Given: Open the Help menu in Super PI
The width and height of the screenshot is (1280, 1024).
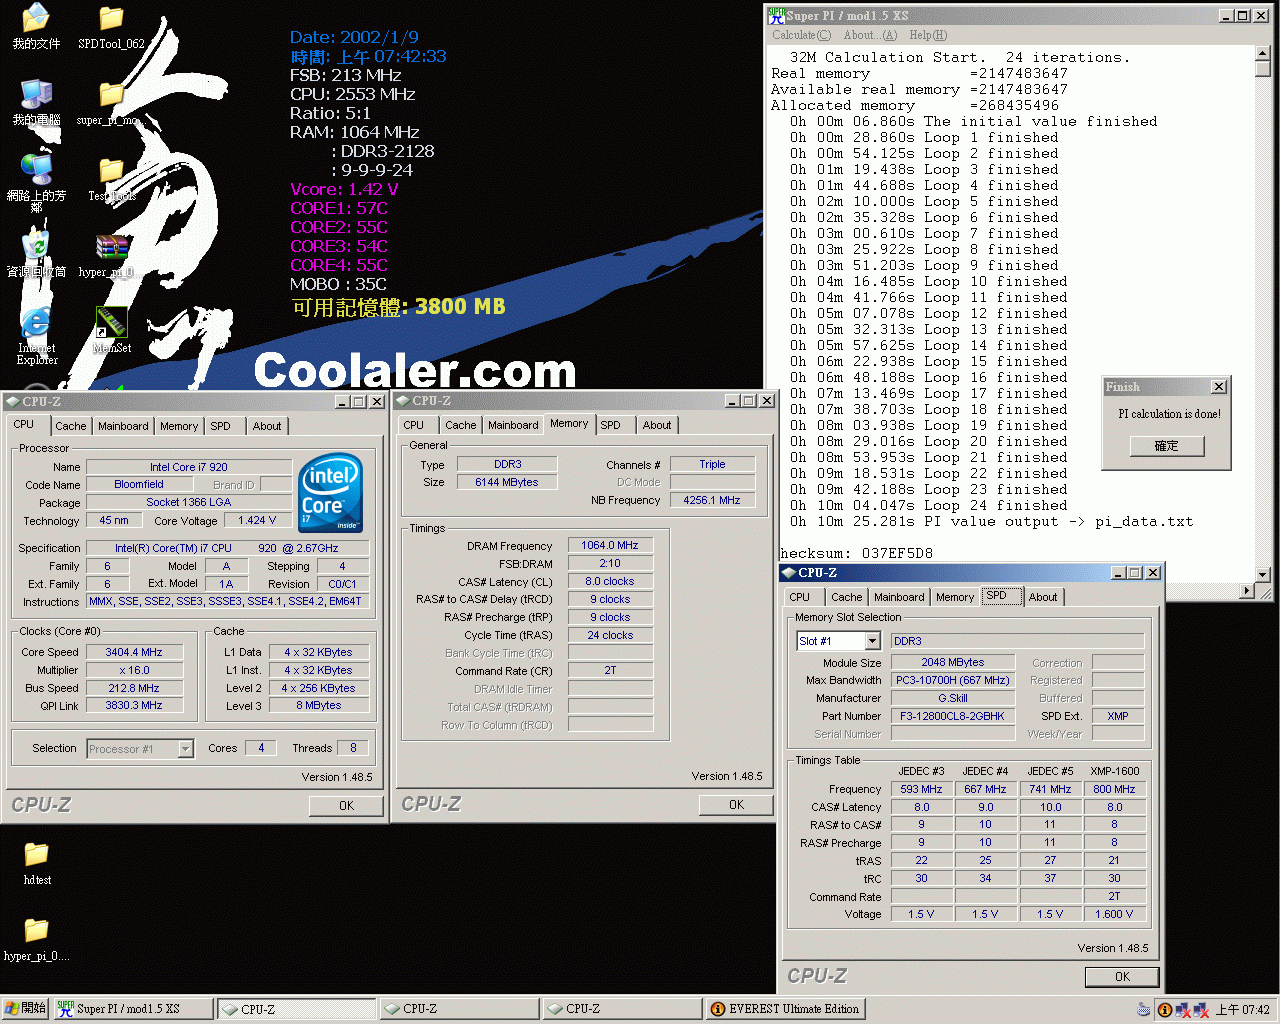Looking at the screenshot, I should 927,35.
